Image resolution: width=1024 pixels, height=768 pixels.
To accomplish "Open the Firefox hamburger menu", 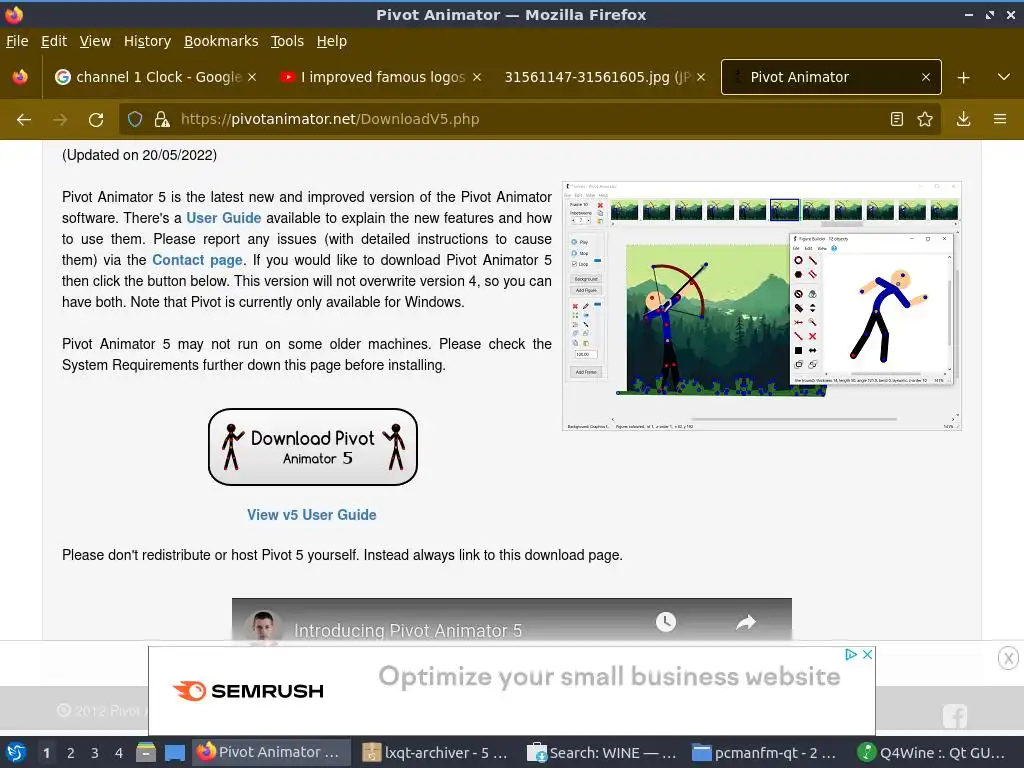I will (x=1000, y=119).
